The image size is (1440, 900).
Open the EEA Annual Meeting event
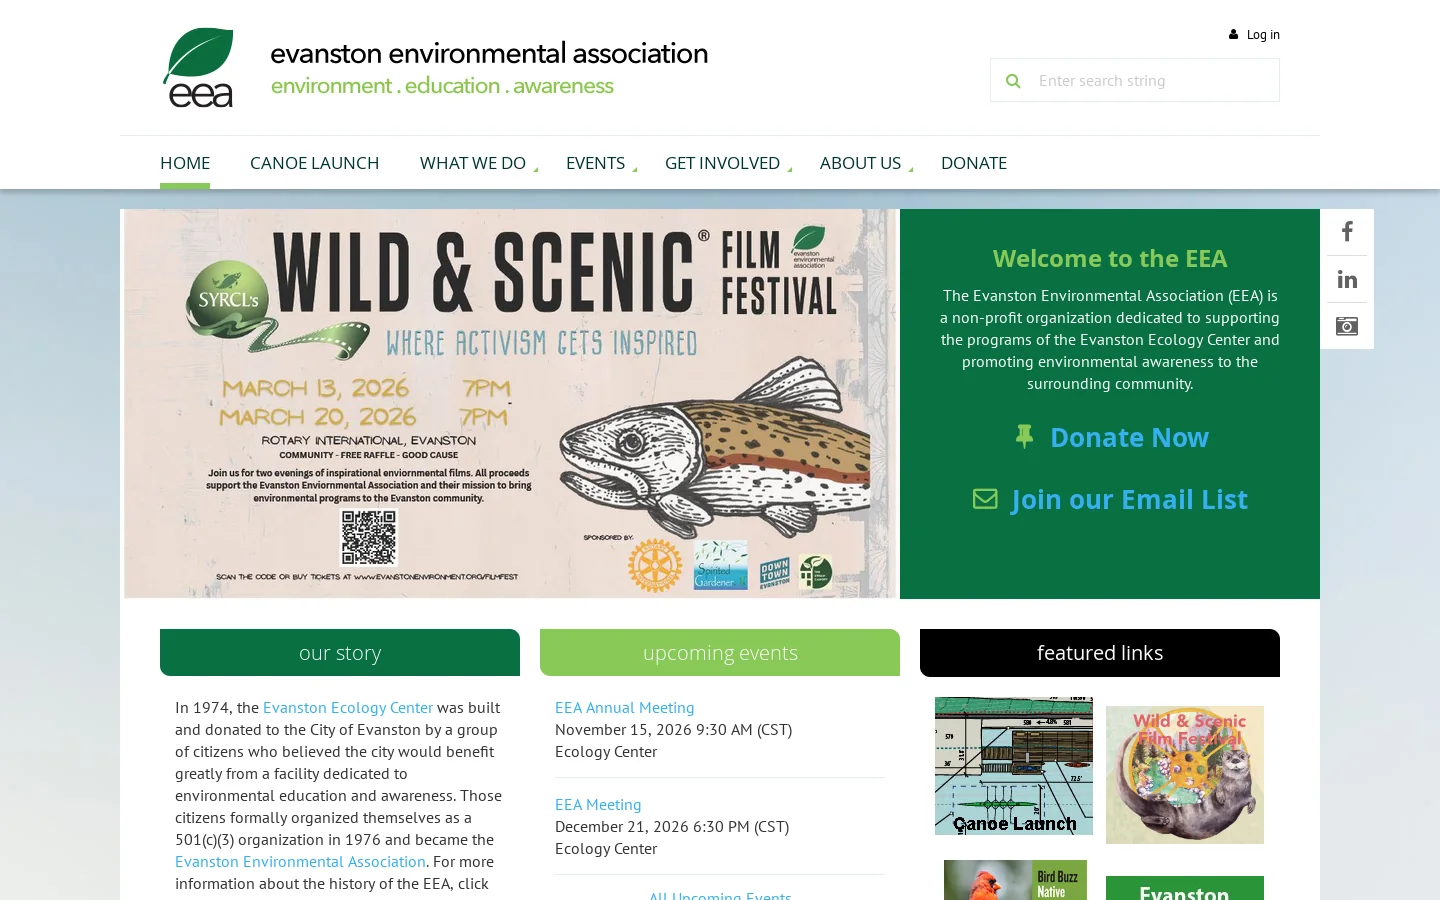click(624, 707)
